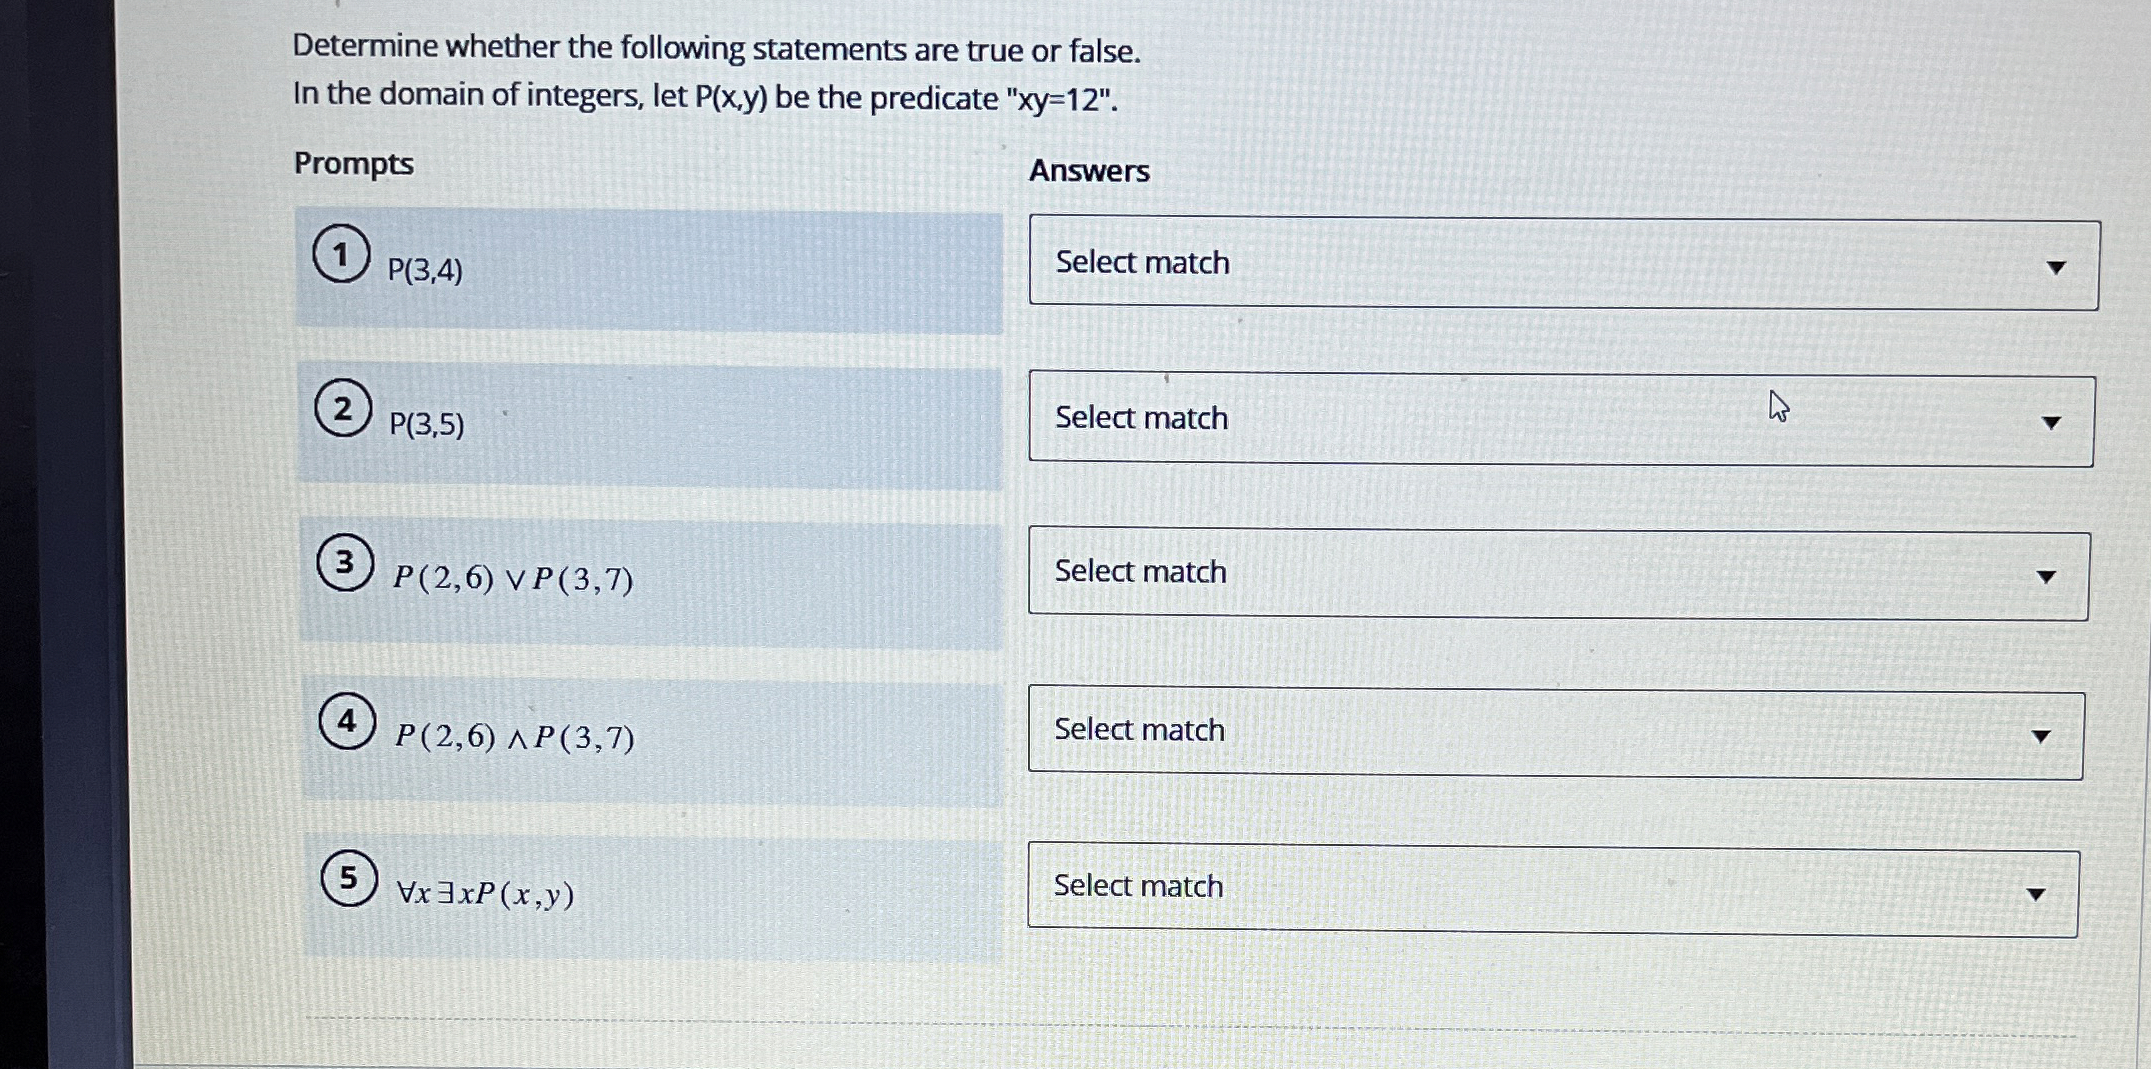This screenshot has height=1069, width=2151.
Task: Click the circled number 1 icon
Action: (x=341, y=253)
